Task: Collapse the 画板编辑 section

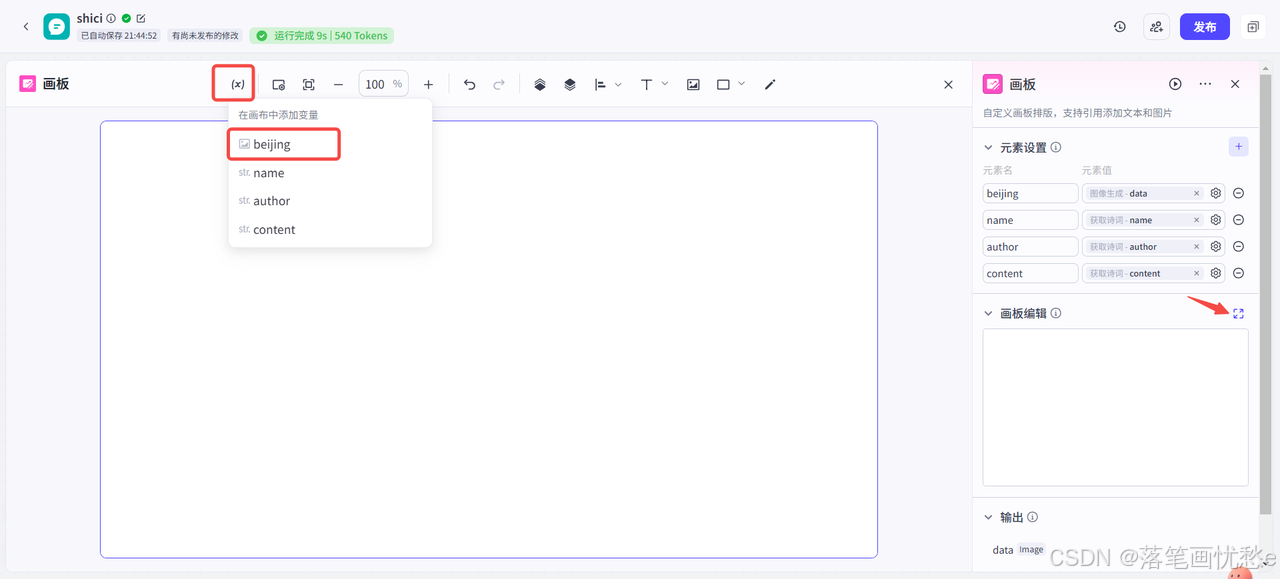Action: point(989,314)
